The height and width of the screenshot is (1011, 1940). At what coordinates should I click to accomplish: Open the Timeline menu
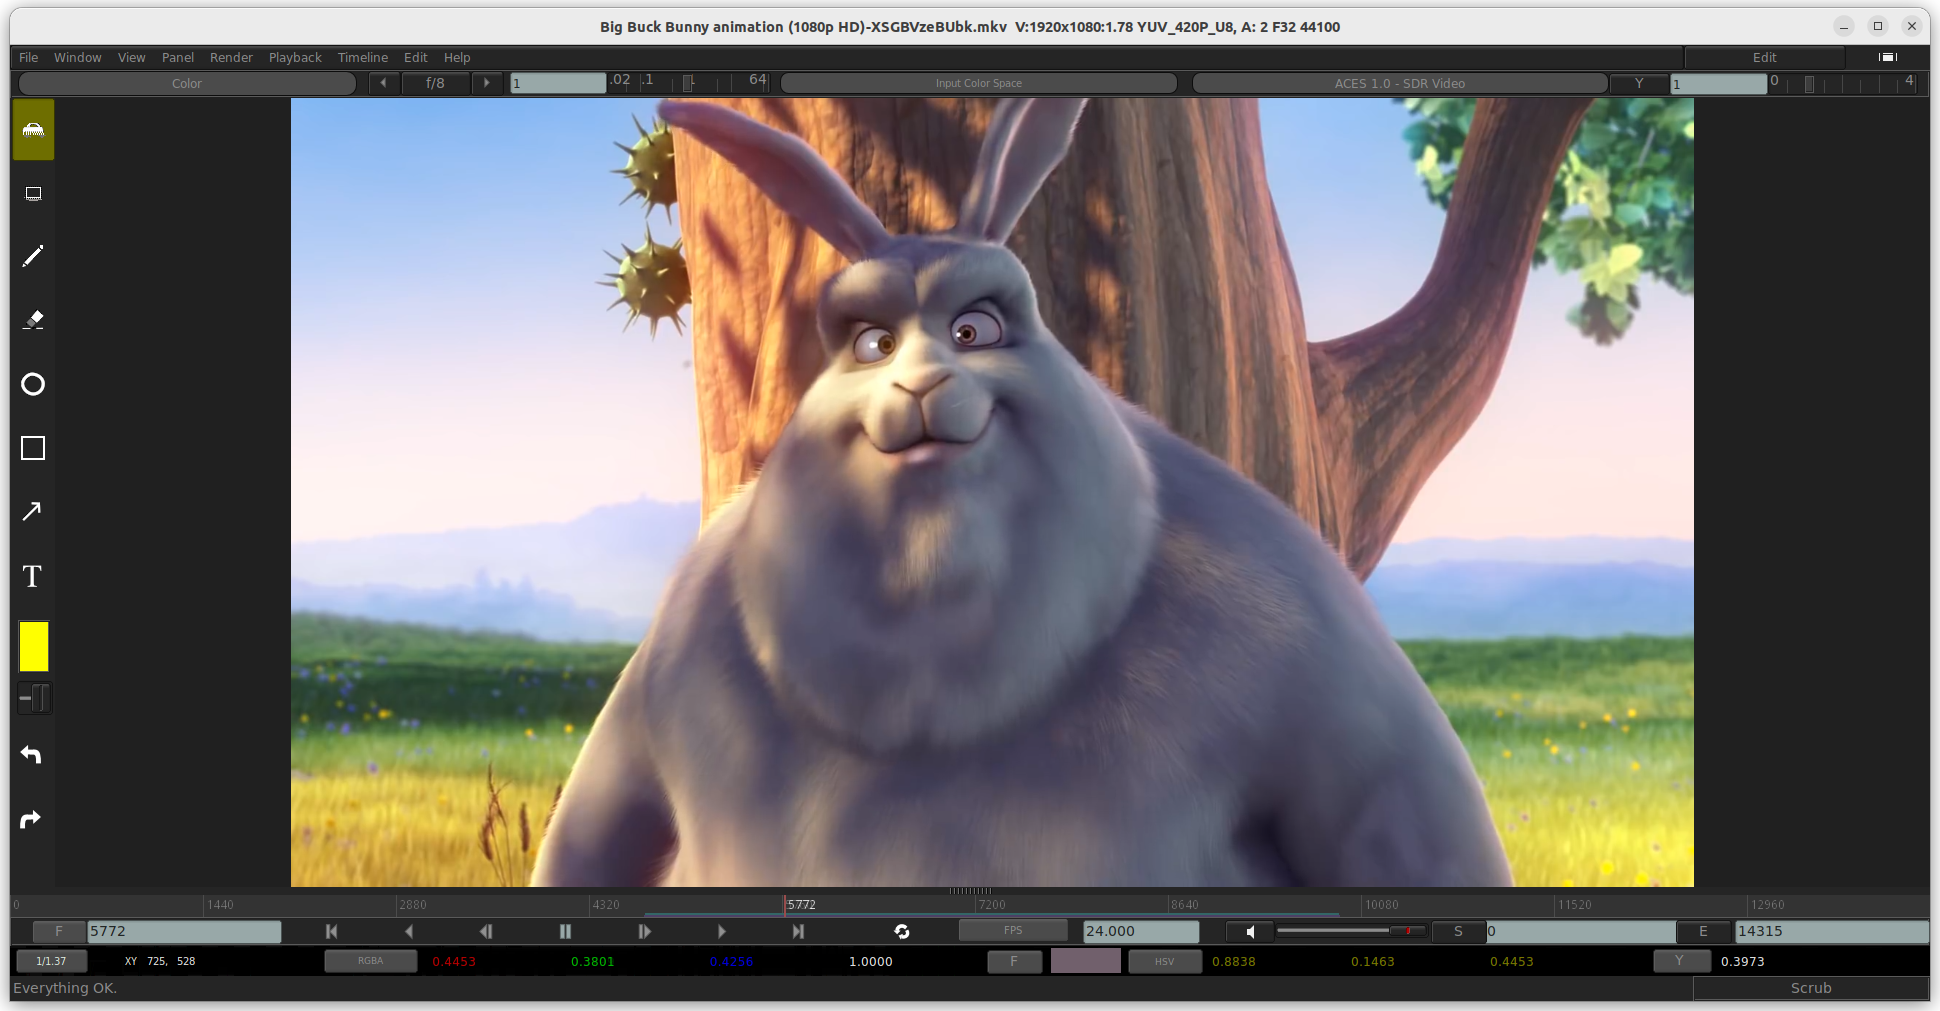tap(362, 57)
